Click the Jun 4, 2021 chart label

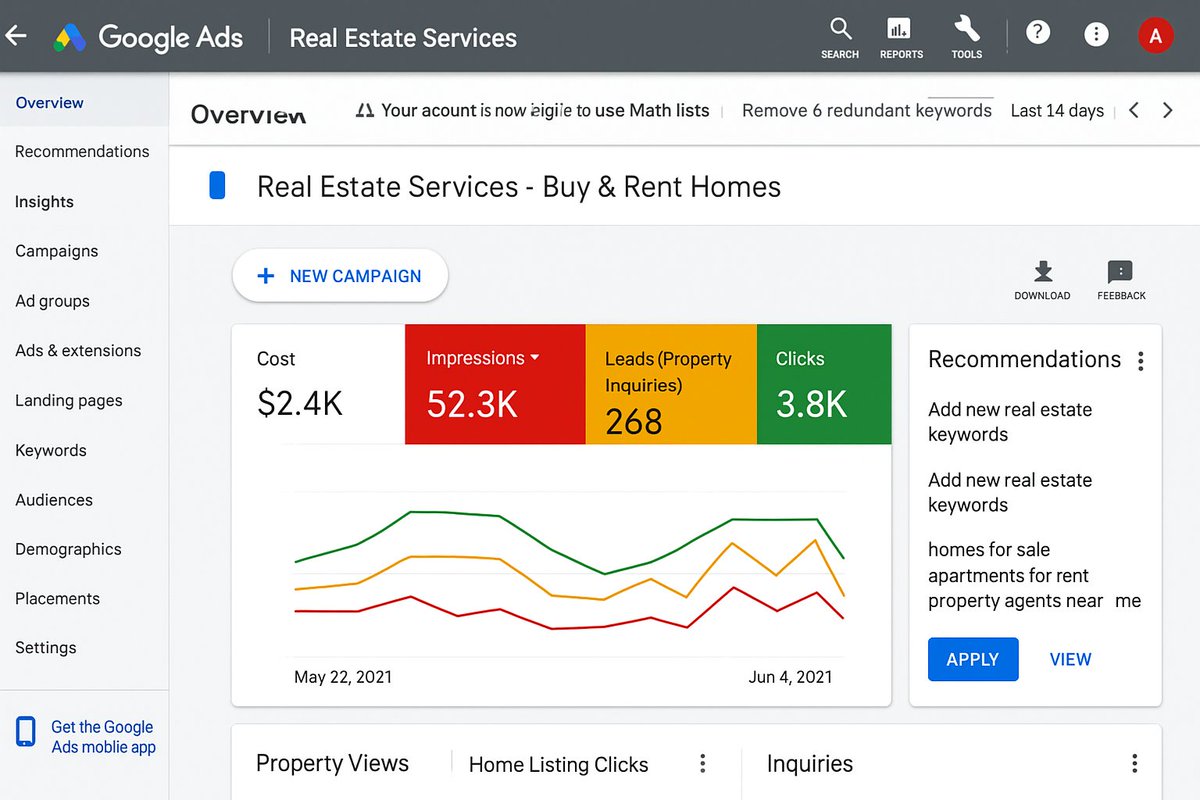coord(790,677)
